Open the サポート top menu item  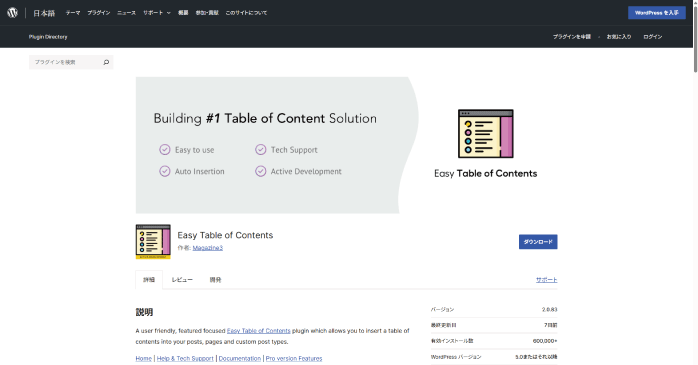pos(153,13)
